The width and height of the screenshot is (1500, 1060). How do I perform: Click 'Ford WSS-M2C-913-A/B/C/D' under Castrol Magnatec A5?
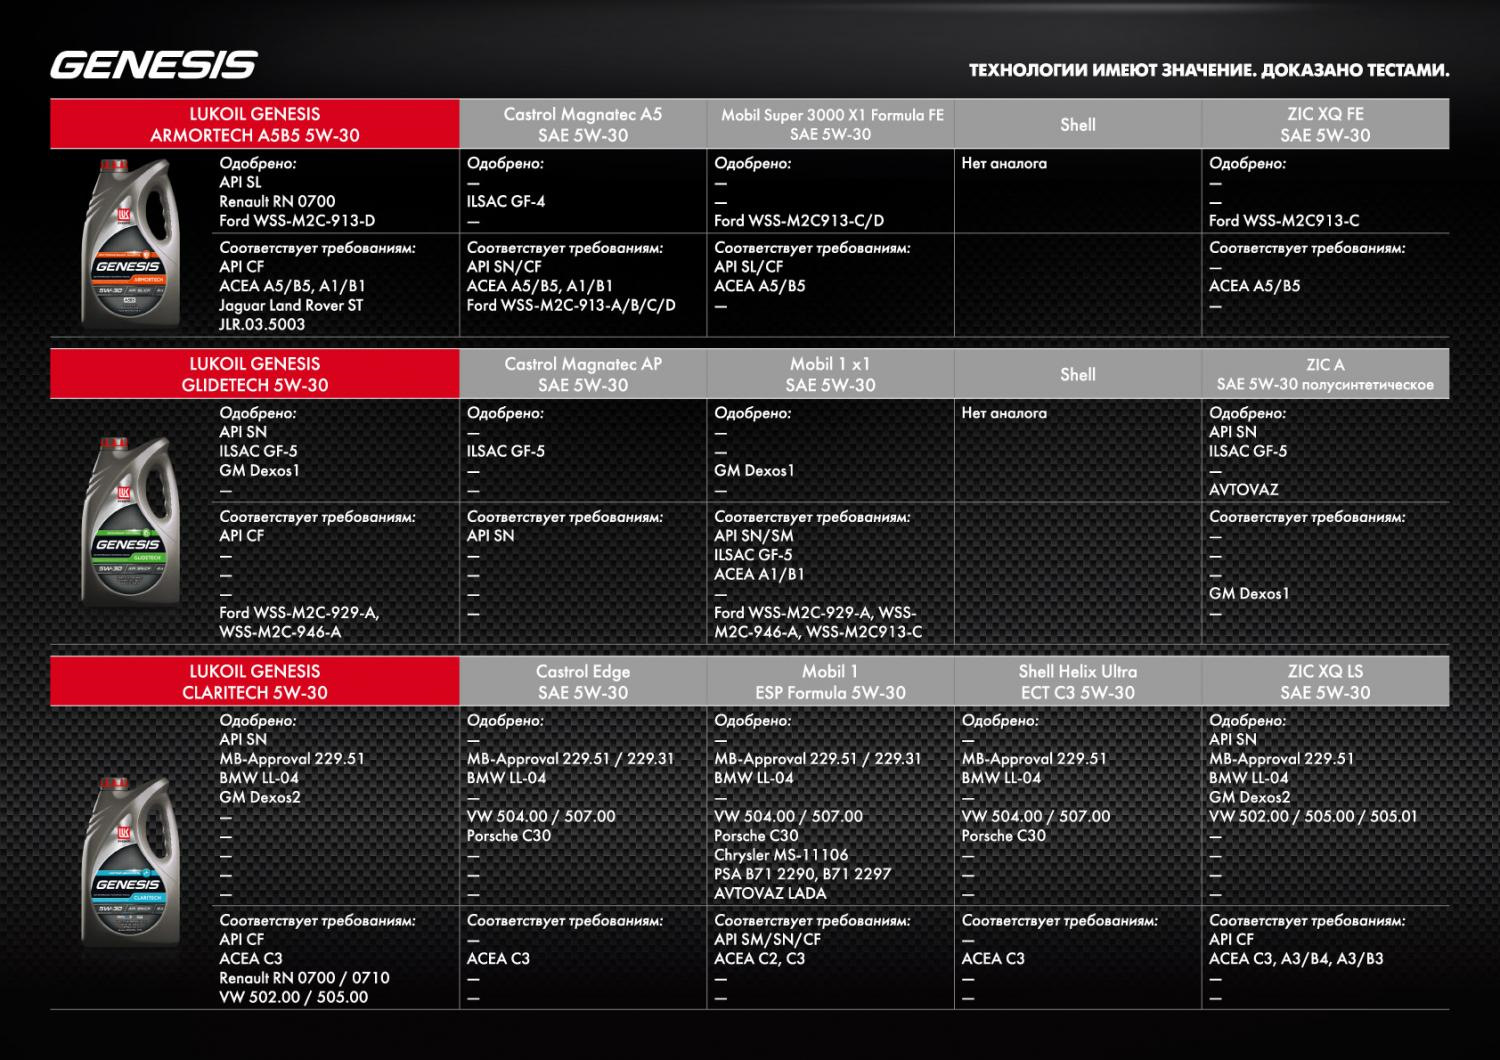point(571,305)
